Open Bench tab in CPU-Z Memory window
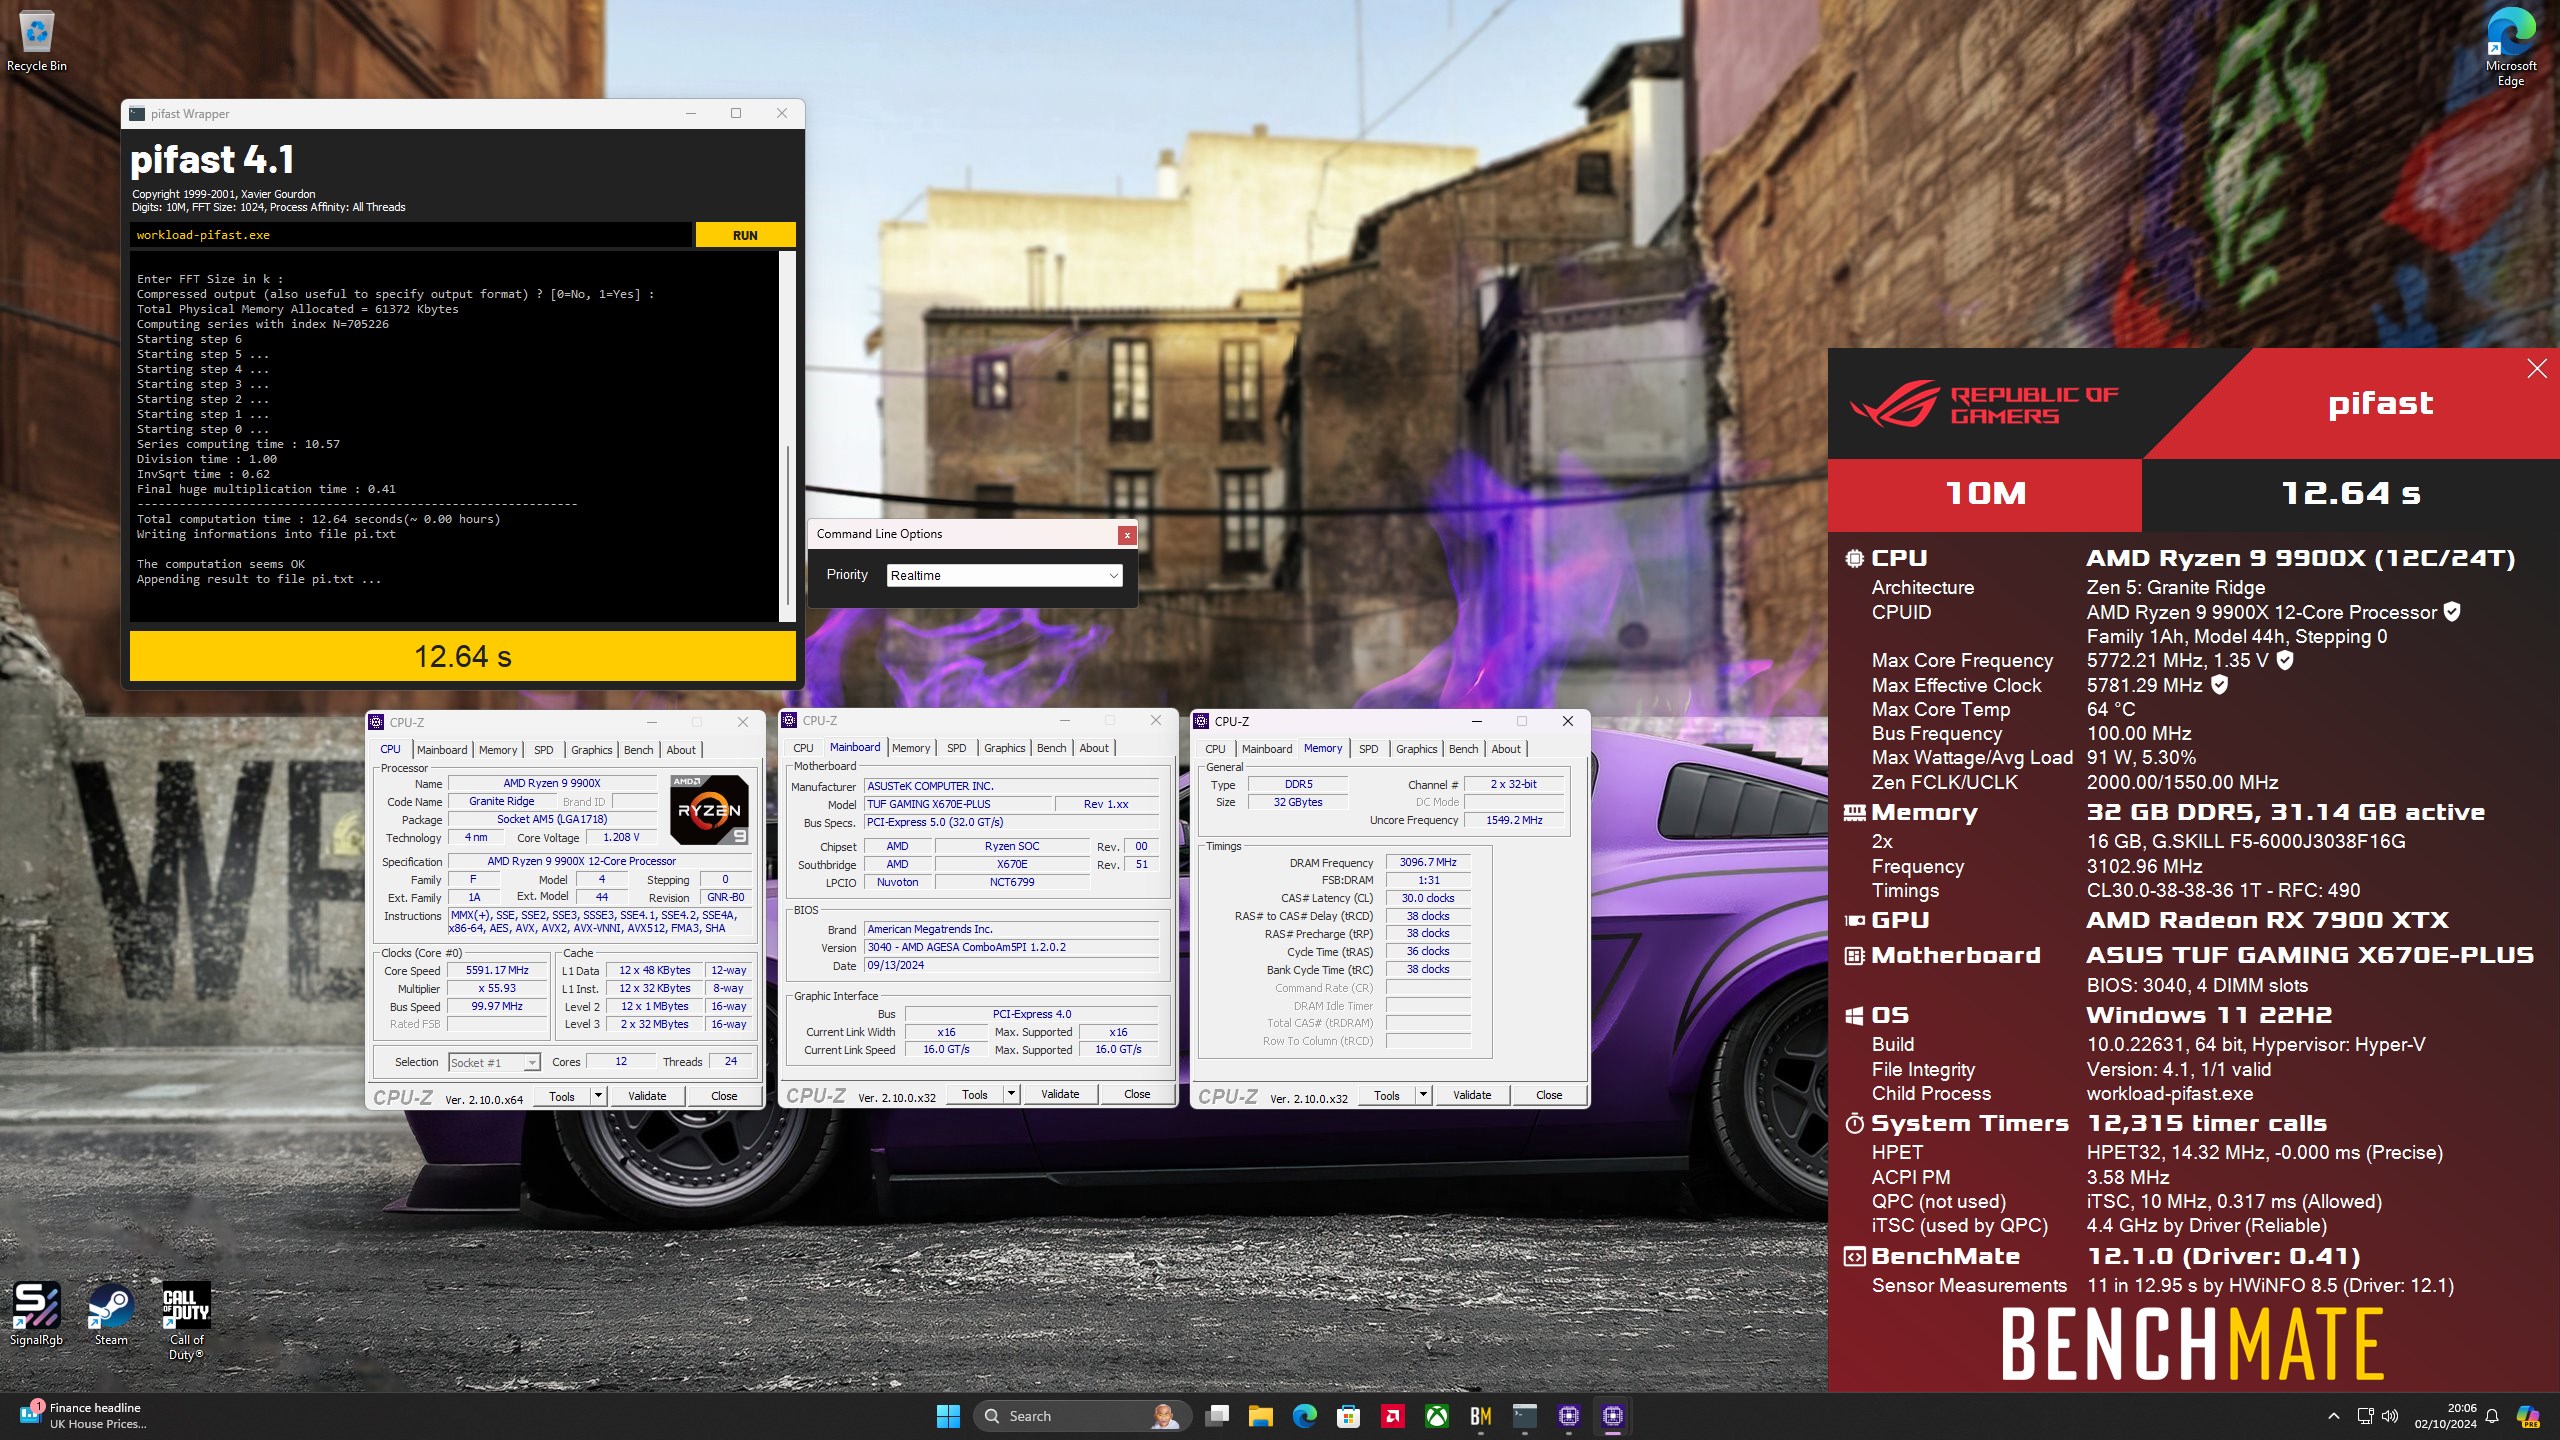Image resolution: width=2560 pixels, height=1440 pixels. [x=1463, y=749]
